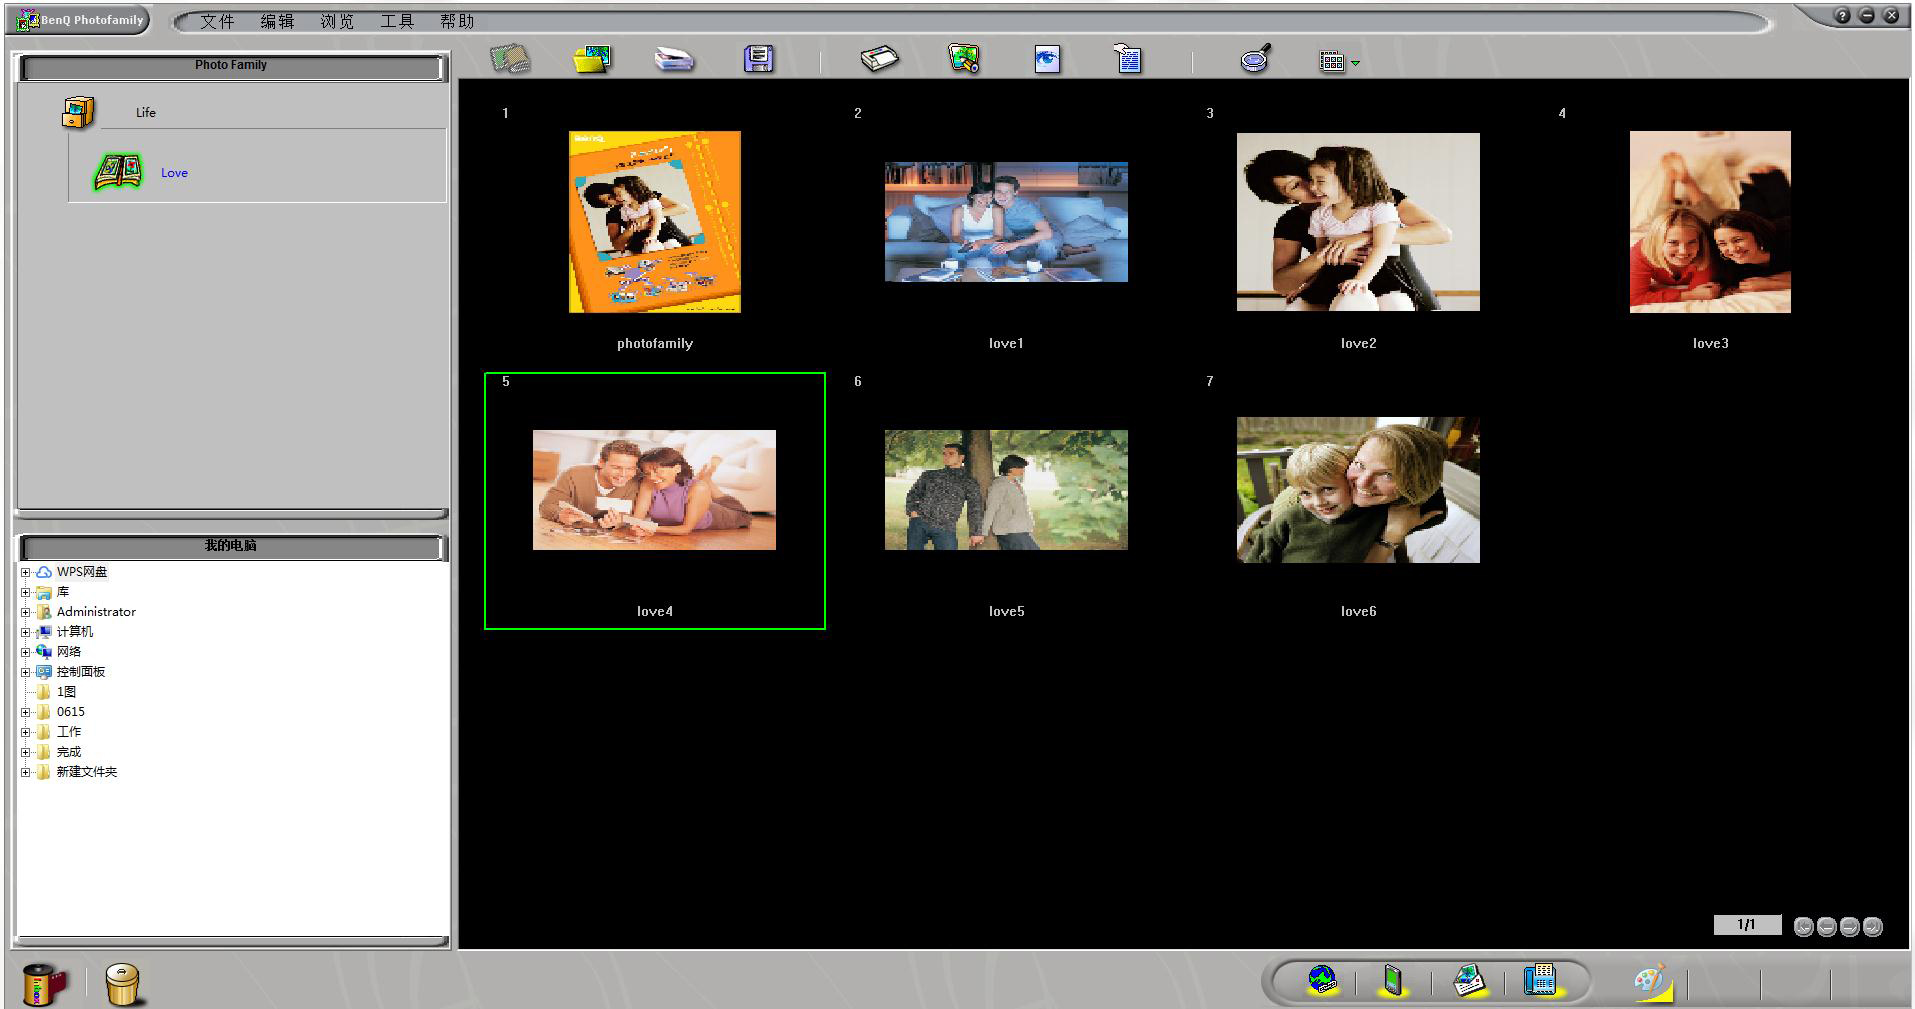
Task: Click the floppy disk save icon
Action: pyautogui.click(x=759, y=59)
